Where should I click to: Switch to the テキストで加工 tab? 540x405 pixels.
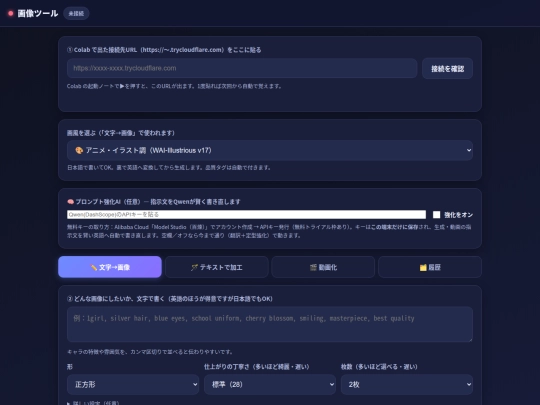[217, 267]
